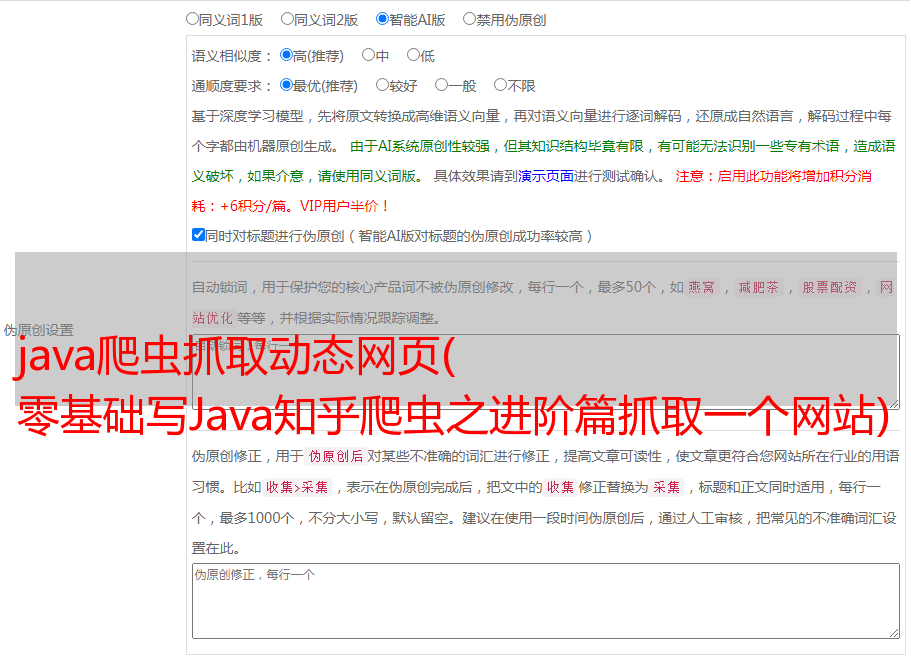Choose 最优(推荐) for 通顺度要求

(x=286, y=85)
